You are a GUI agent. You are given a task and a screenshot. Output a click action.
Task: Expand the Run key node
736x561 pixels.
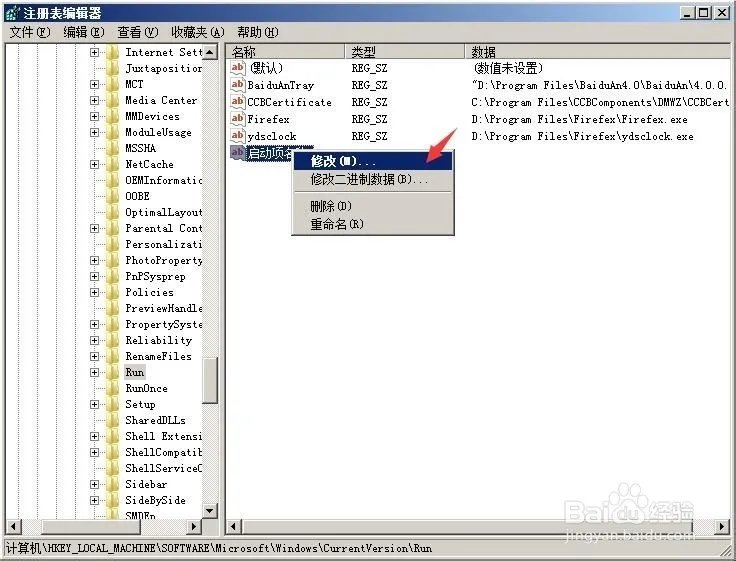click(94, 372)
